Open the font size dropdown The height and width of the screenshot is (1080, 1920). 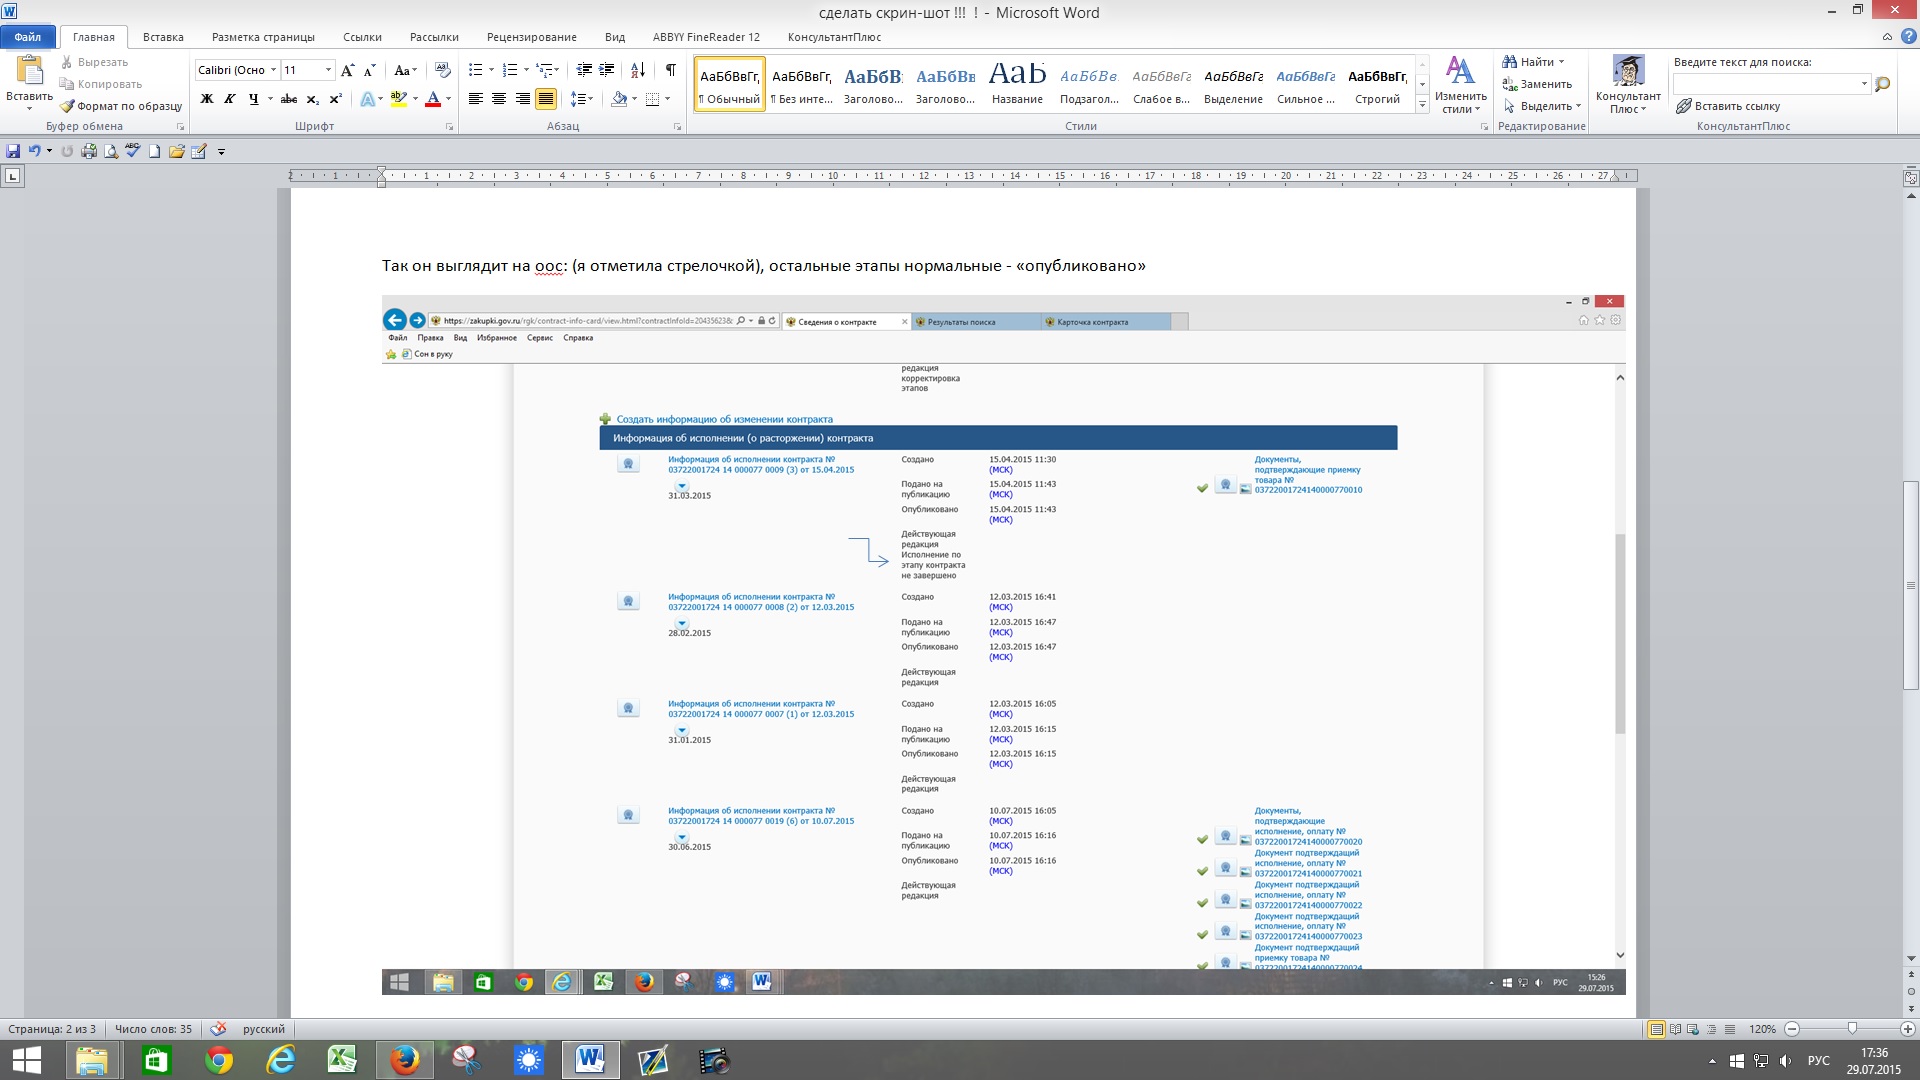pos(328,70)
